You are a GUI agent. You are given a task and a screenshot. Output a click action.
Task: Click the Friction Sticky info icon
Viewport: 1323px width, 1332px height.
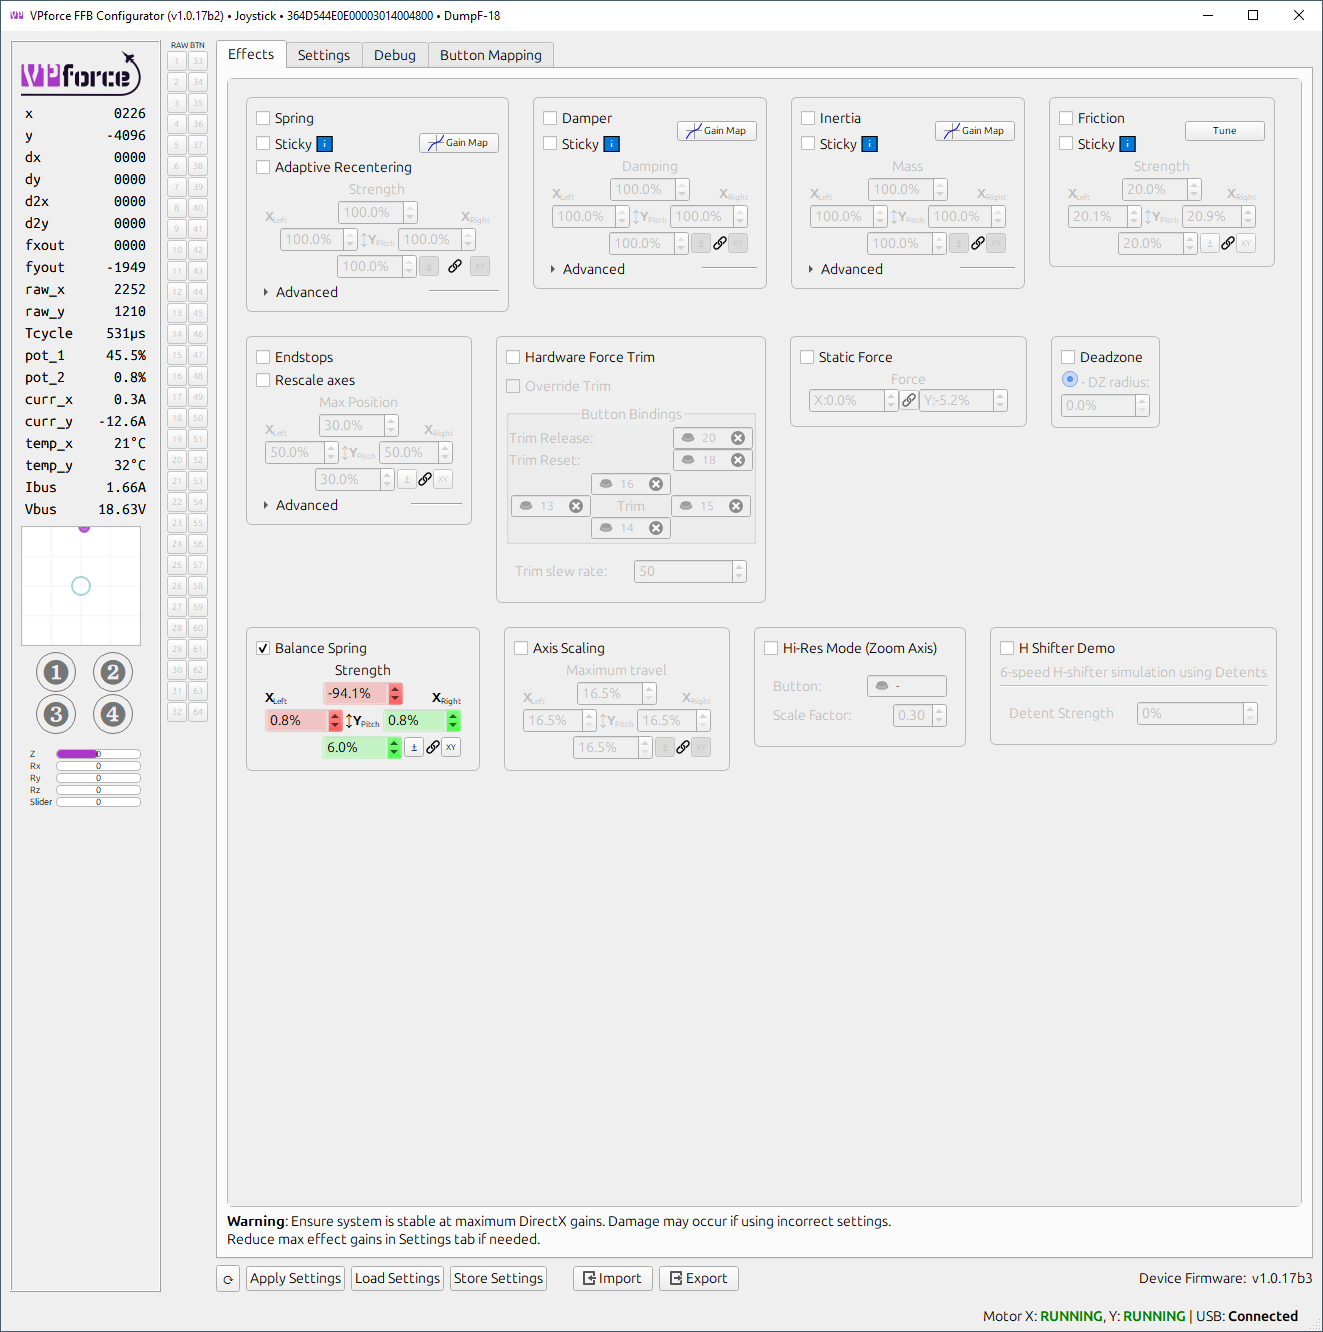1128,144
